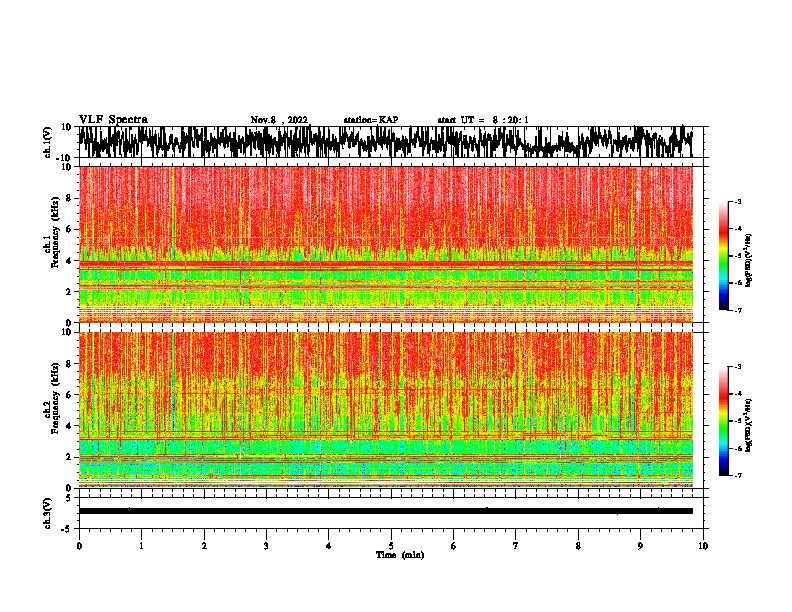The image size is (792, 612).
Task: Click the "5" tick on ch.3(V) axis
Action: [69, 498]
